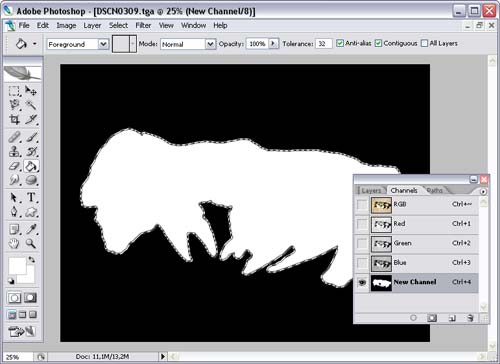Swap foreground and background colors
The height and width of the screenshot is (364, 500).
pos(32,259)
